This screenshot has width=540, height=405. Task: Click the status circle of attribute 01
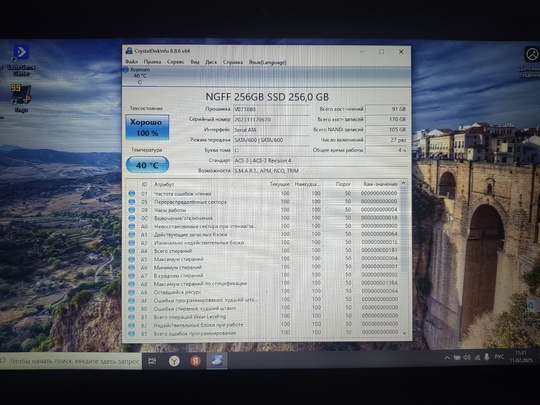132,194
